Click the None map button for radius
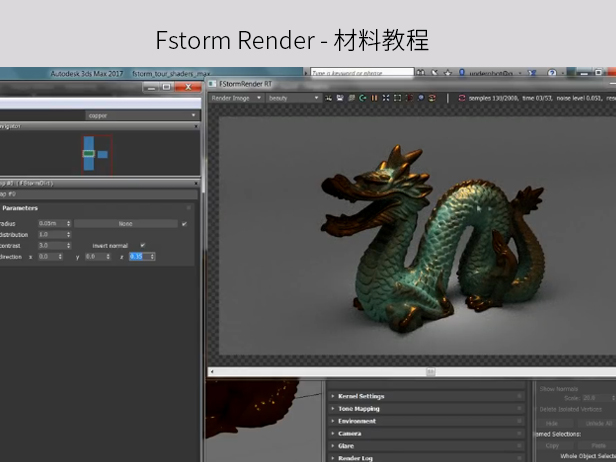This screenshot has height=462, width=616. pos(125,224)
